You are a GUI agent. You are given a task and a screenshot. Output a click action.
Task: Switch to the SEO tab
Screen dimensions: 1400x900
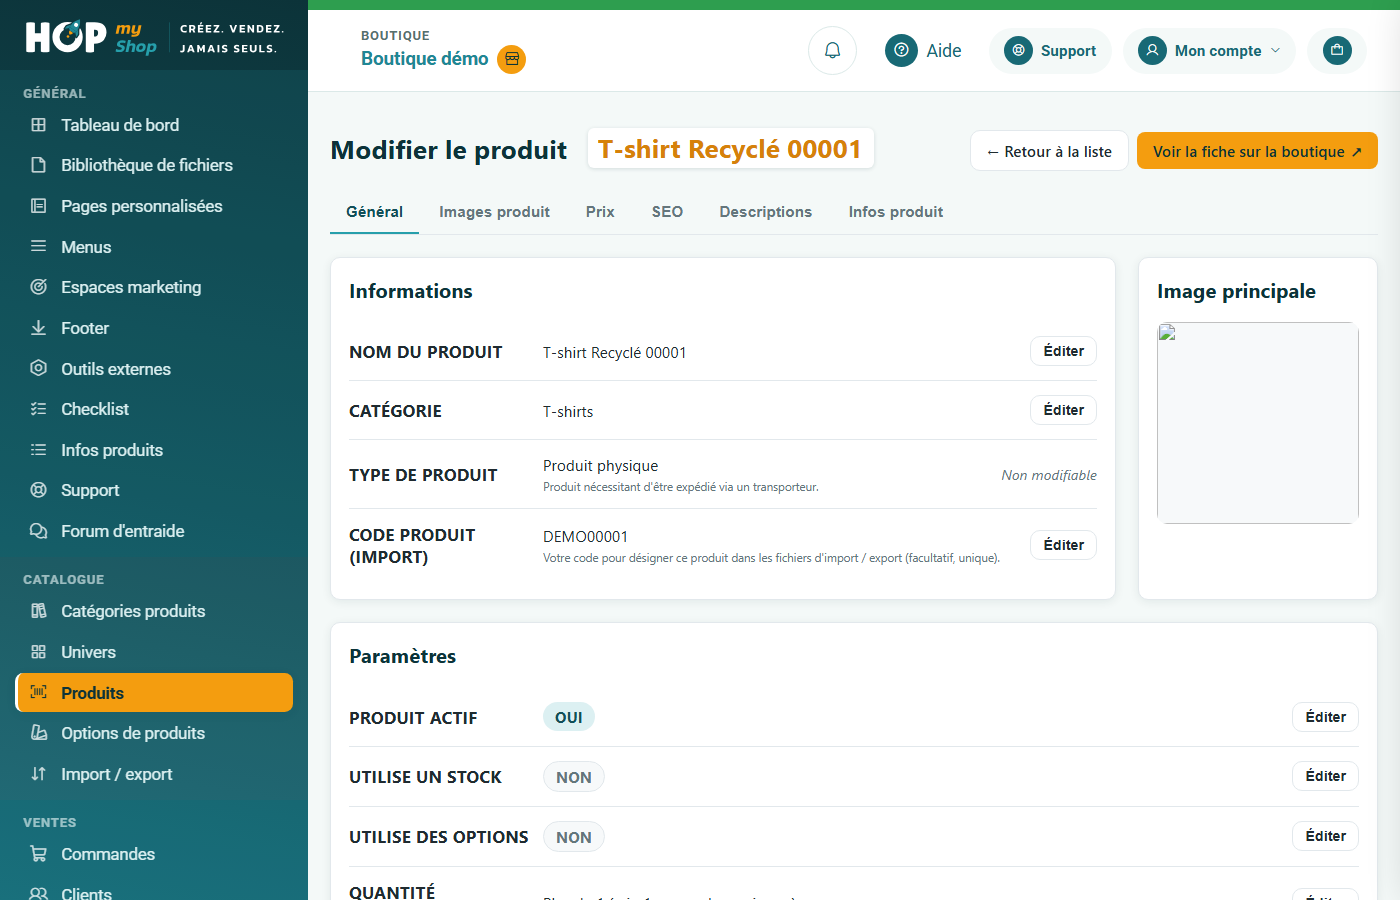pos(667,212)
